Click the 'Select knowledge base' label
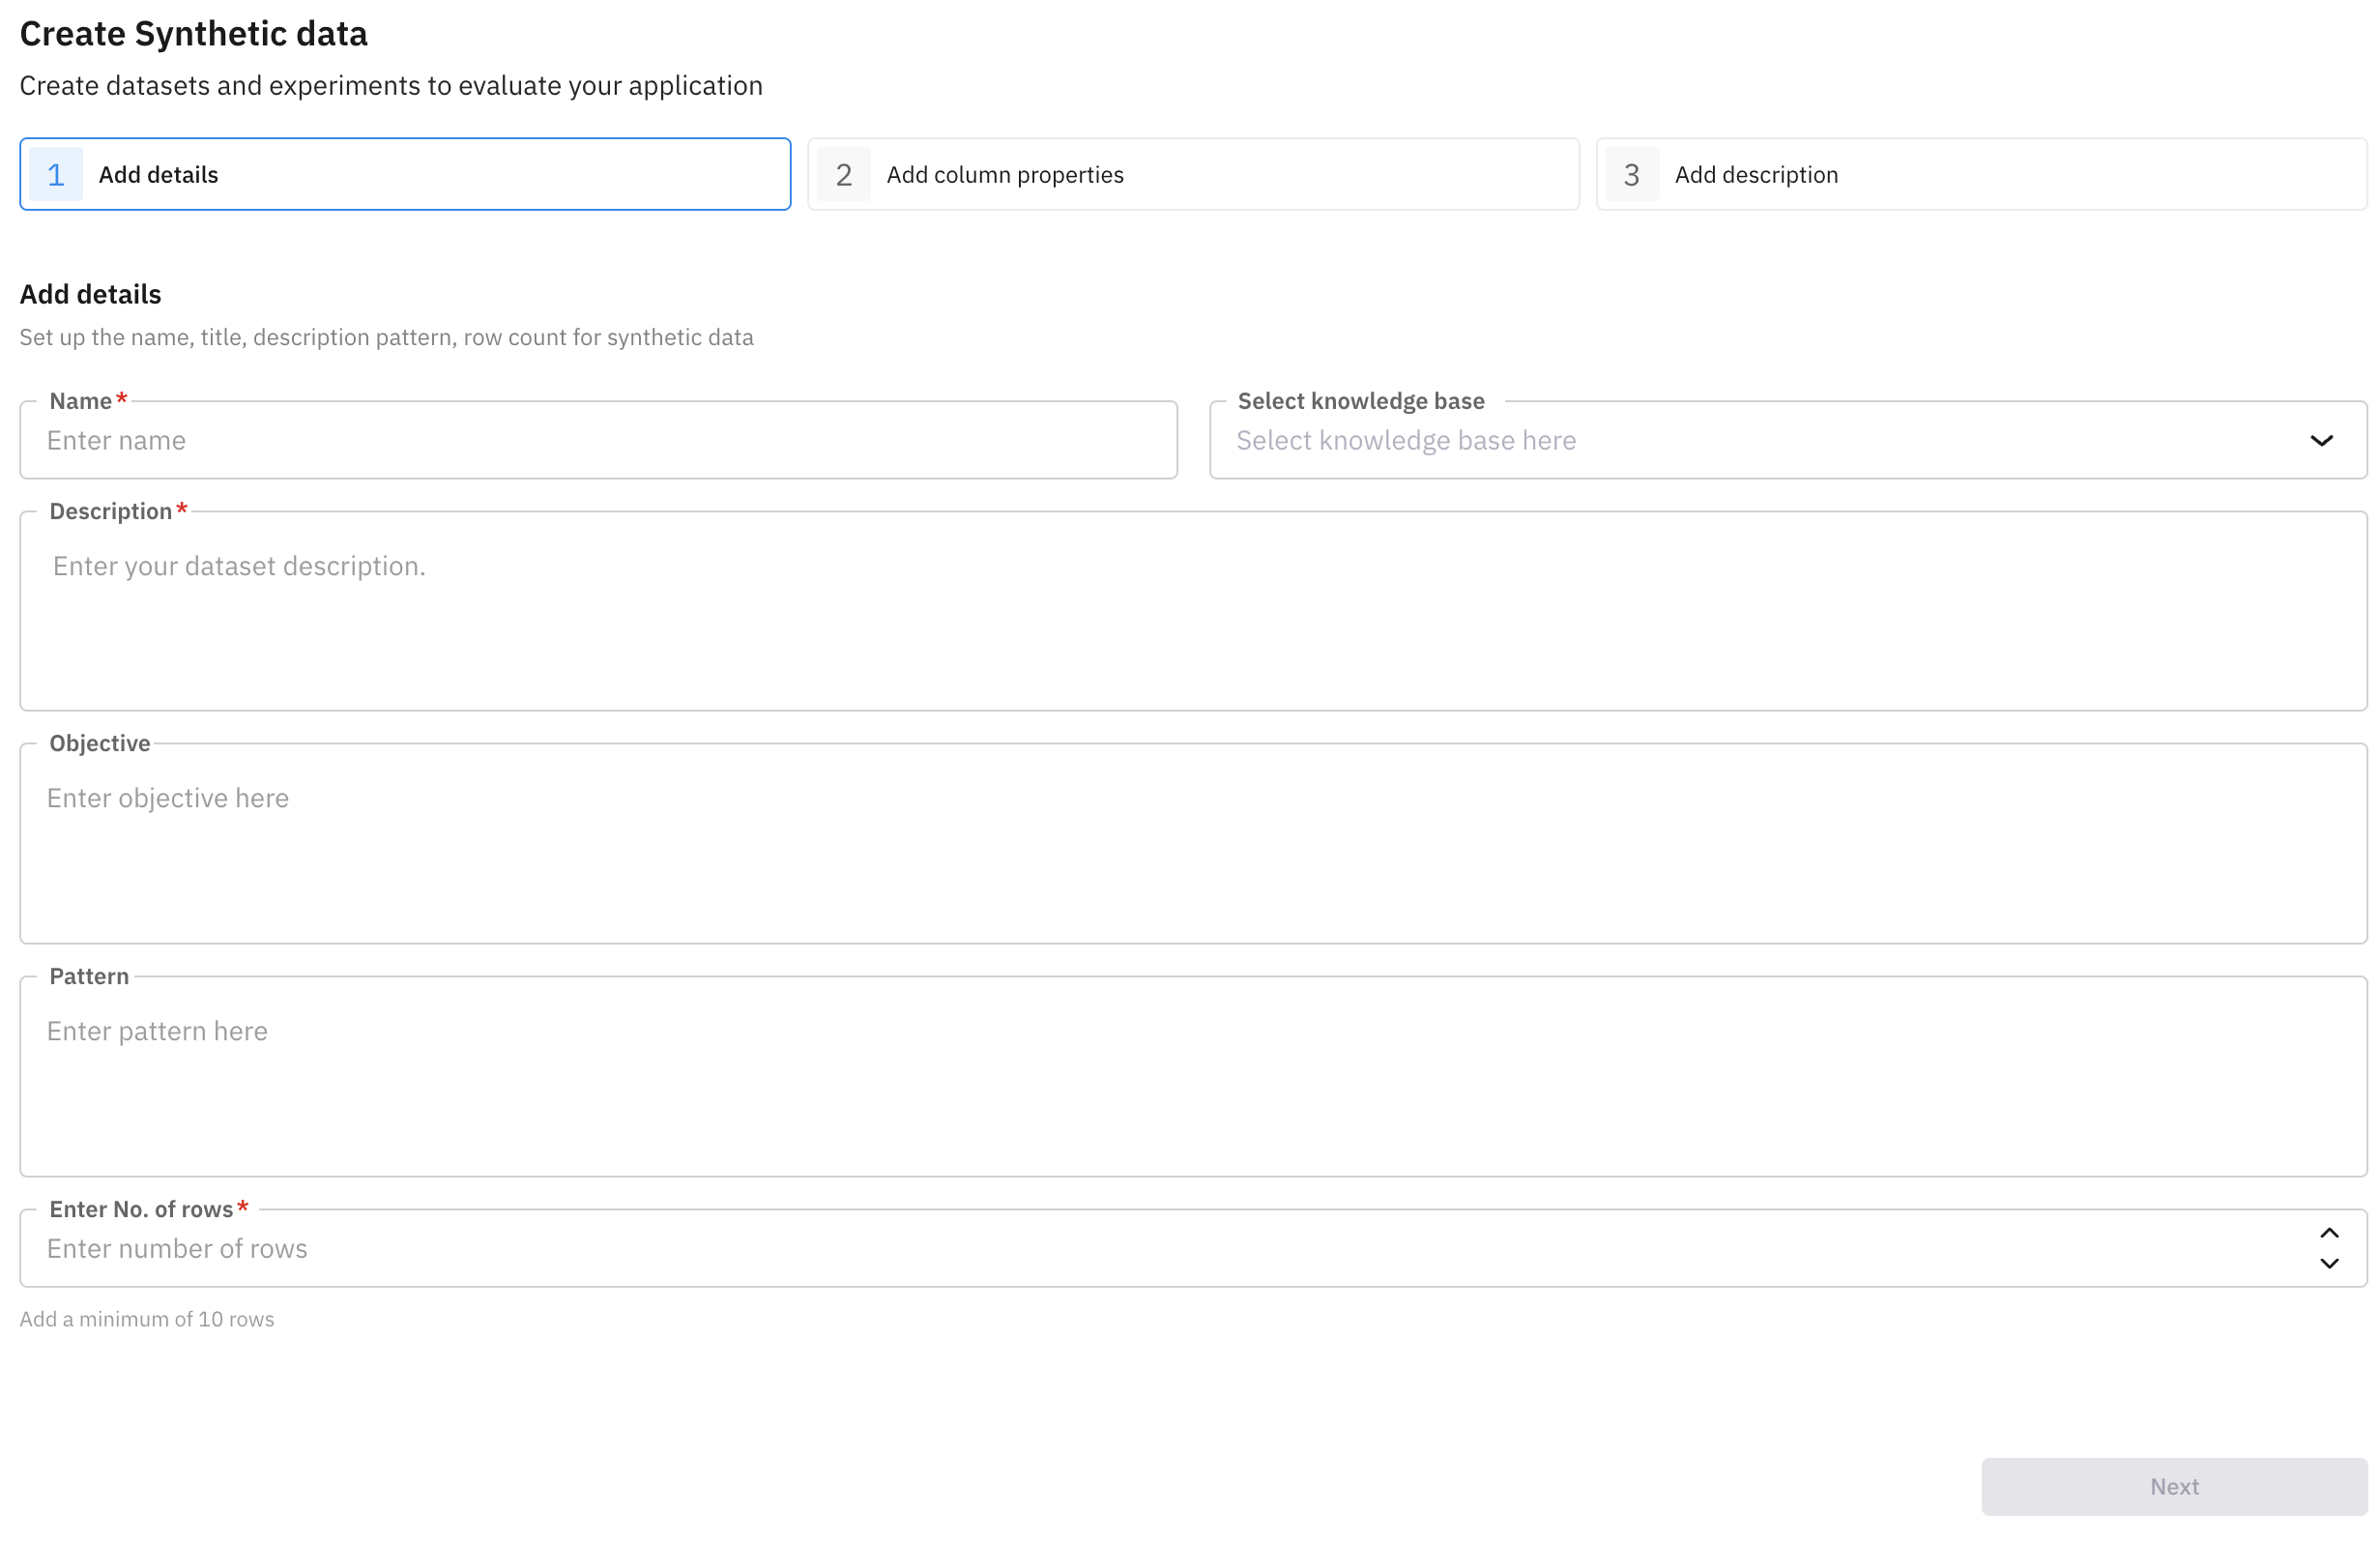The image size is (2380, 1543). click(x=1360, y=401)
